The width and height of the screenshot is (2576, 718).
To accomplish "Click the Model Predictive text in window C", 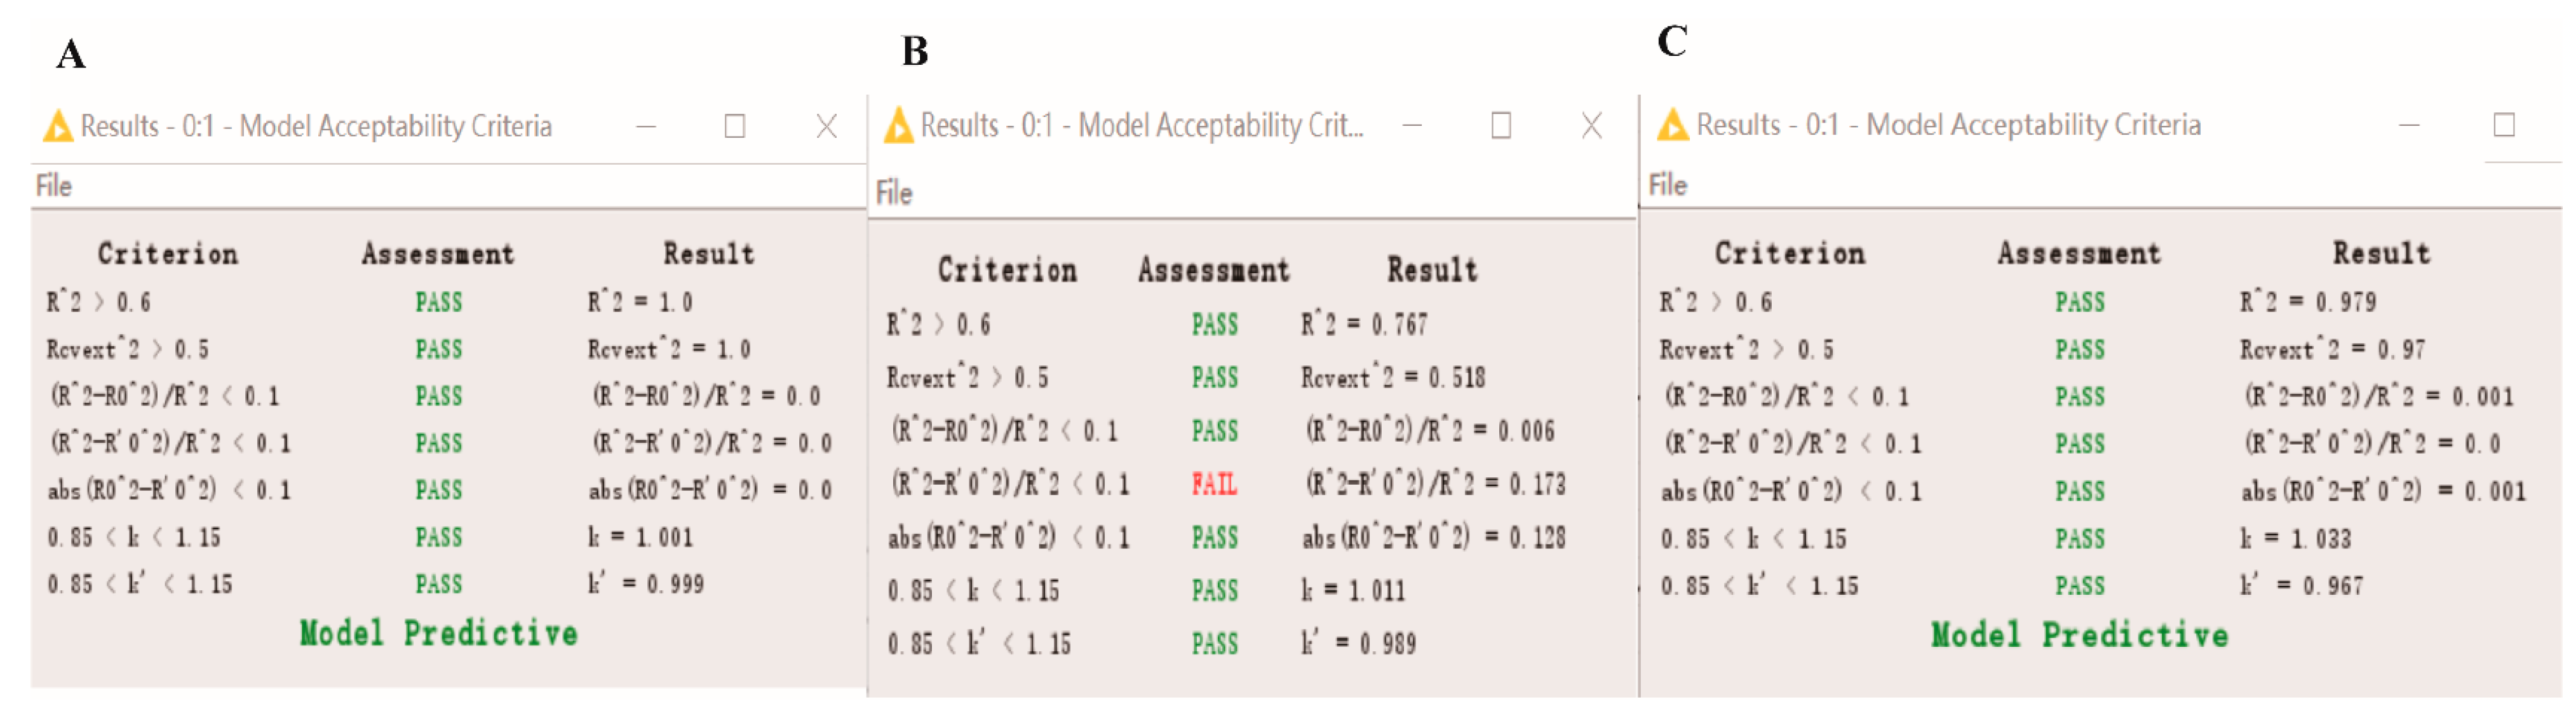I will click(2079, 635).
